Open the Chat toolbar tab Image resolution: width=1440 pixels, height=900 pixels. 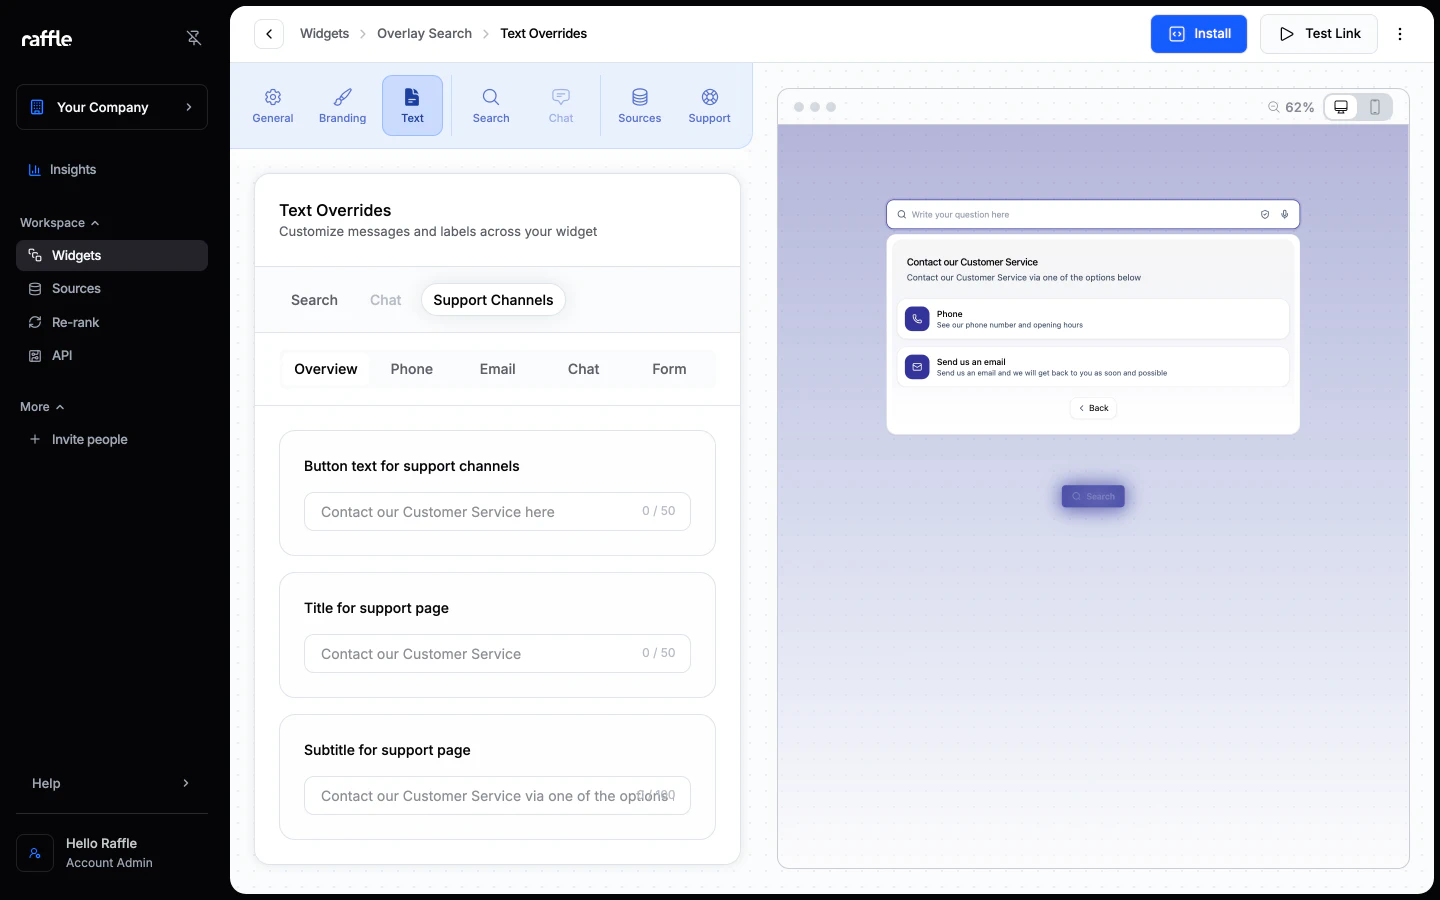[x=561, y=106]
